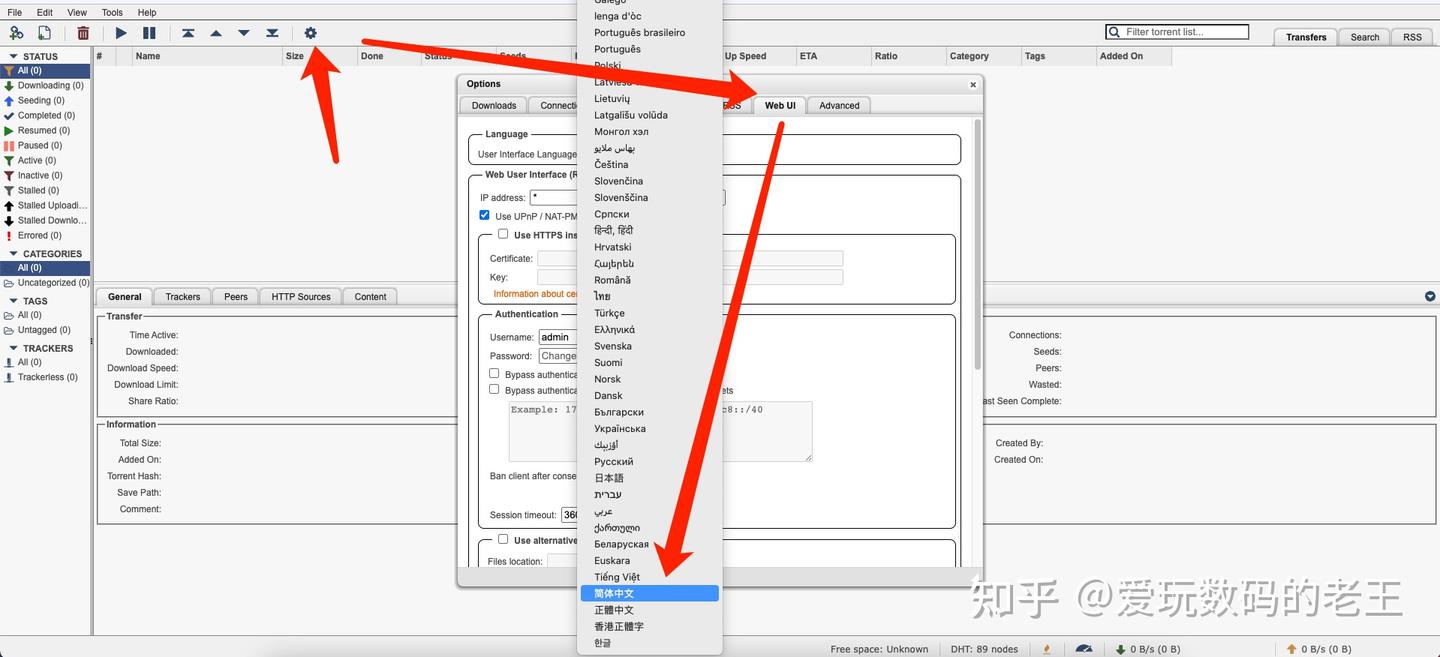Viewport: 1440px width, 657px height.
Task: Open the HTTP Sources properties tab
Action: click(301, 296)
